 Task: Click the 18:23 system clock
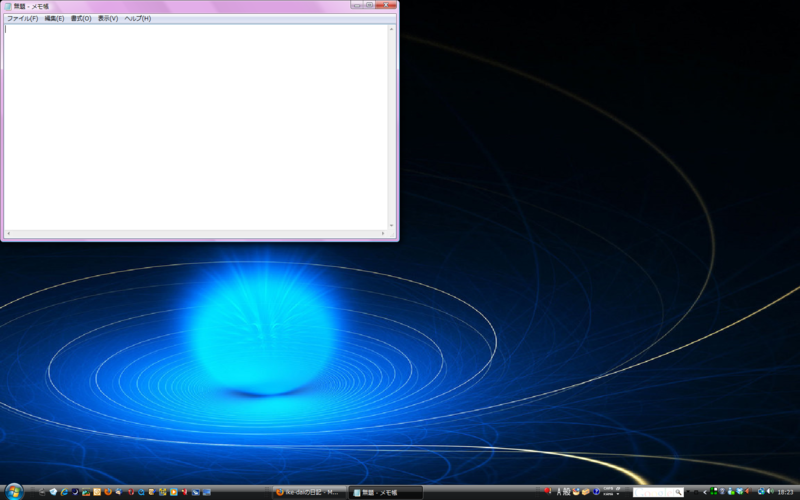(785, 492)
